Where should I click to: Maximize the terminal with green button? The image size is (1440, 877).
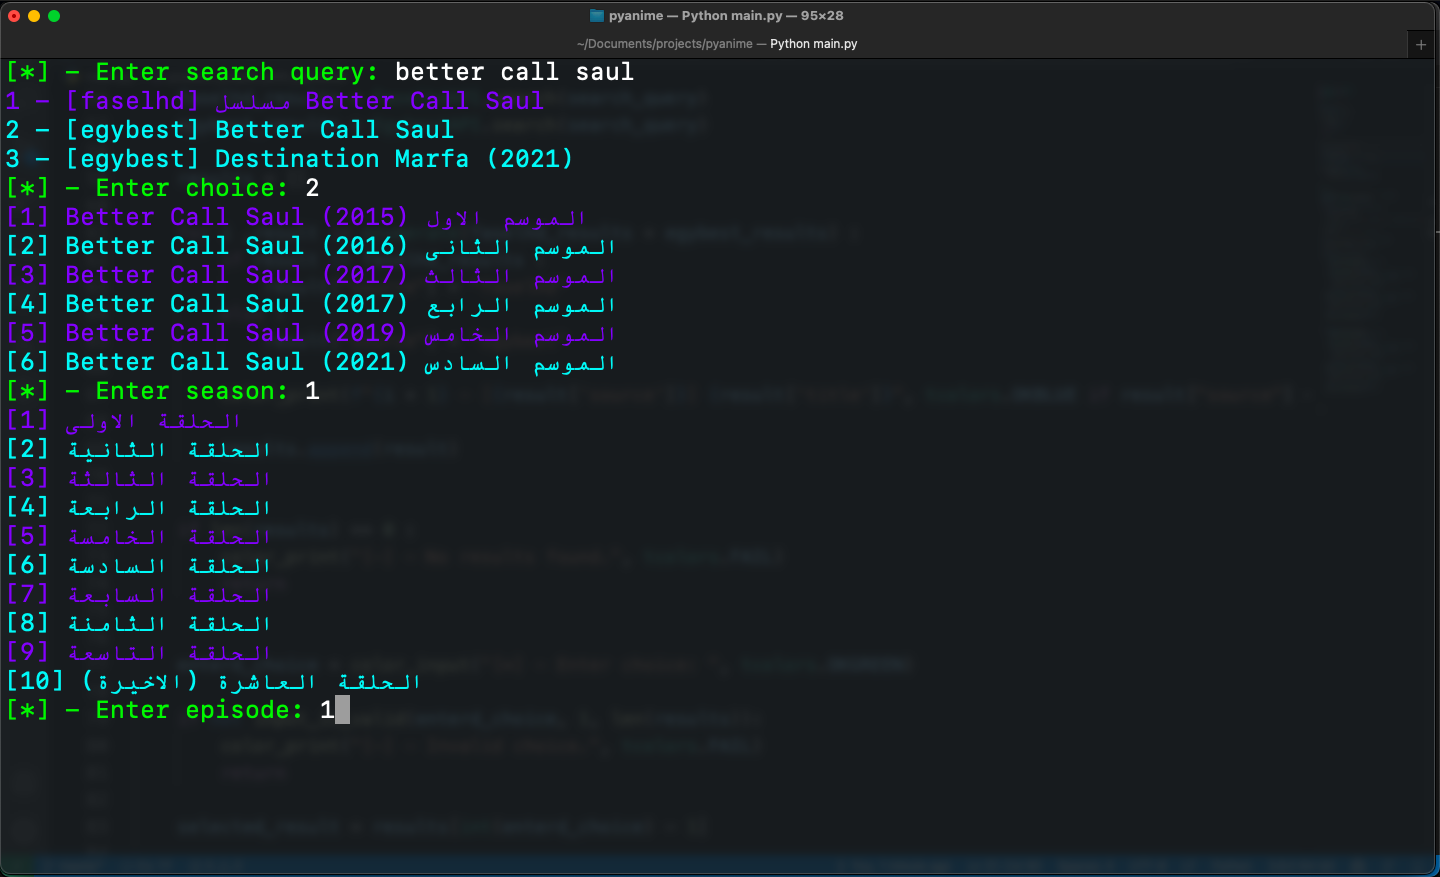pyautogui.click(x=54, y=15)
